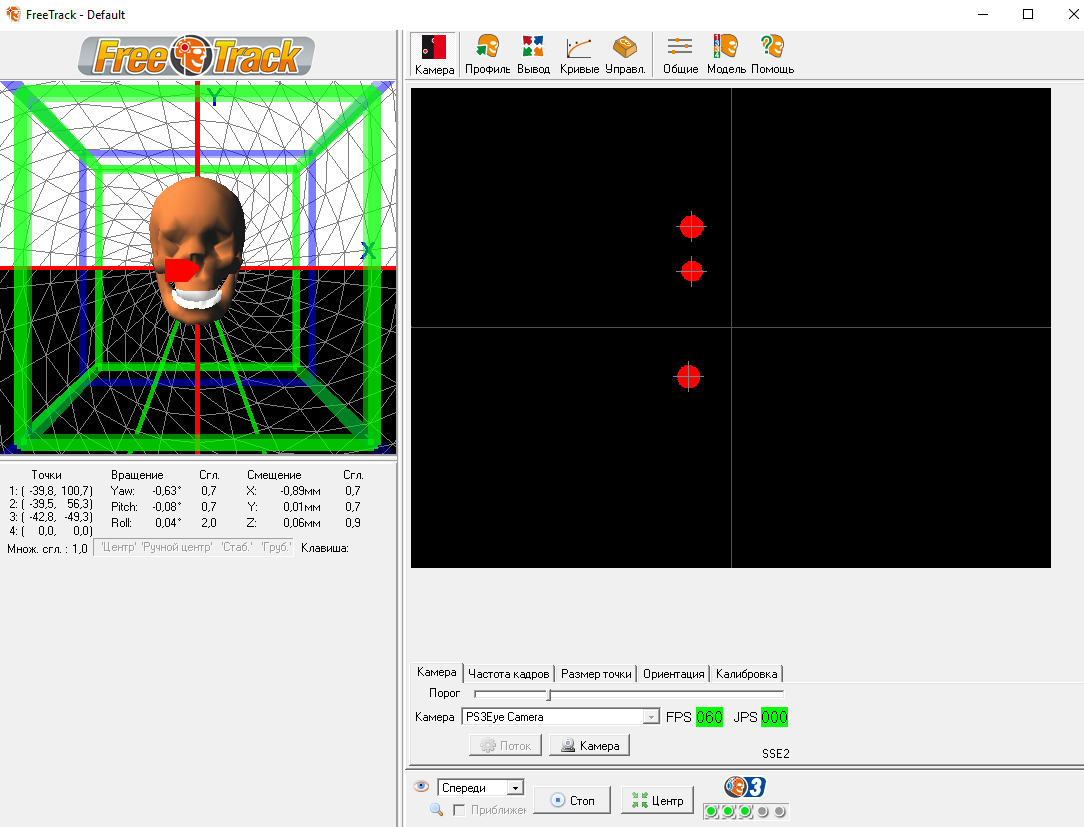Click the middle red tracked point
This screenshot has height=827, width=1084.
pos(691,271)
